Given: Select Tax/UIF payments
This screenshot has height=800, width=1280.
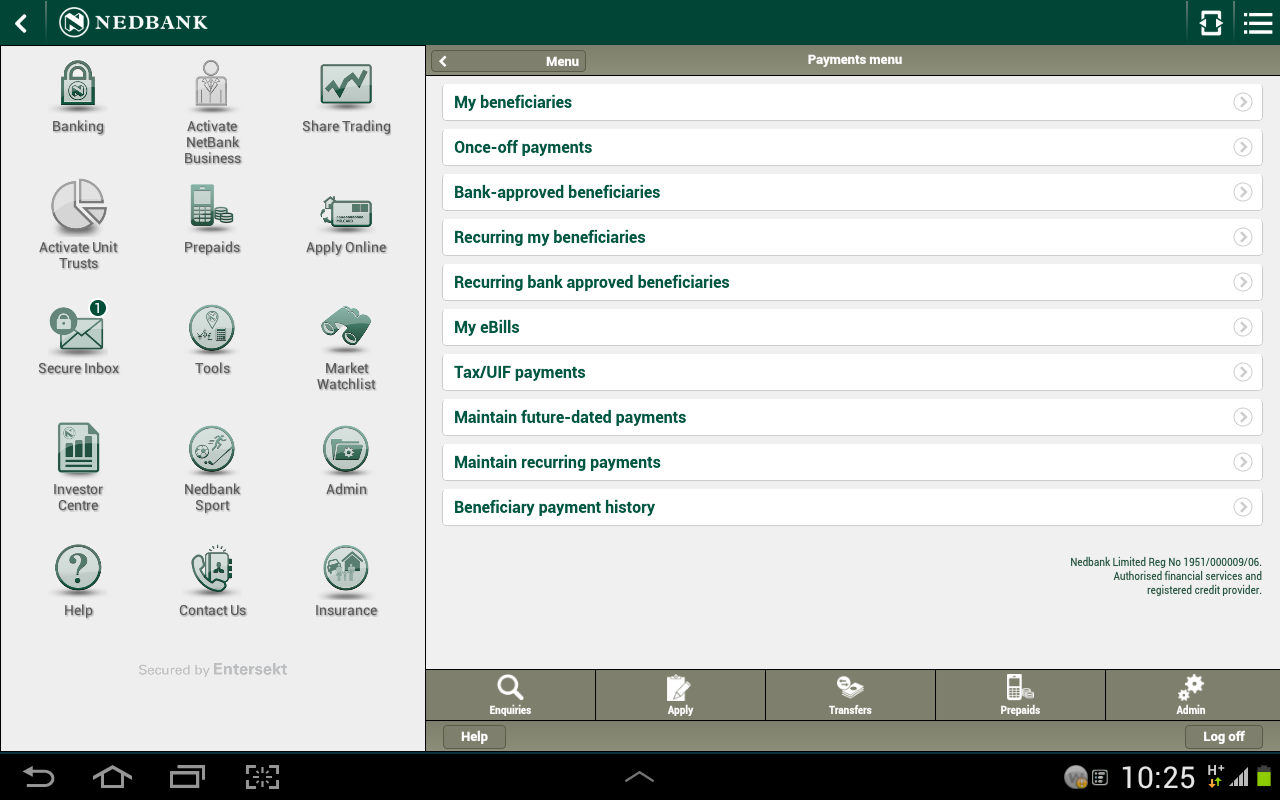Looking at the screenshot, I should coord(852,372).
